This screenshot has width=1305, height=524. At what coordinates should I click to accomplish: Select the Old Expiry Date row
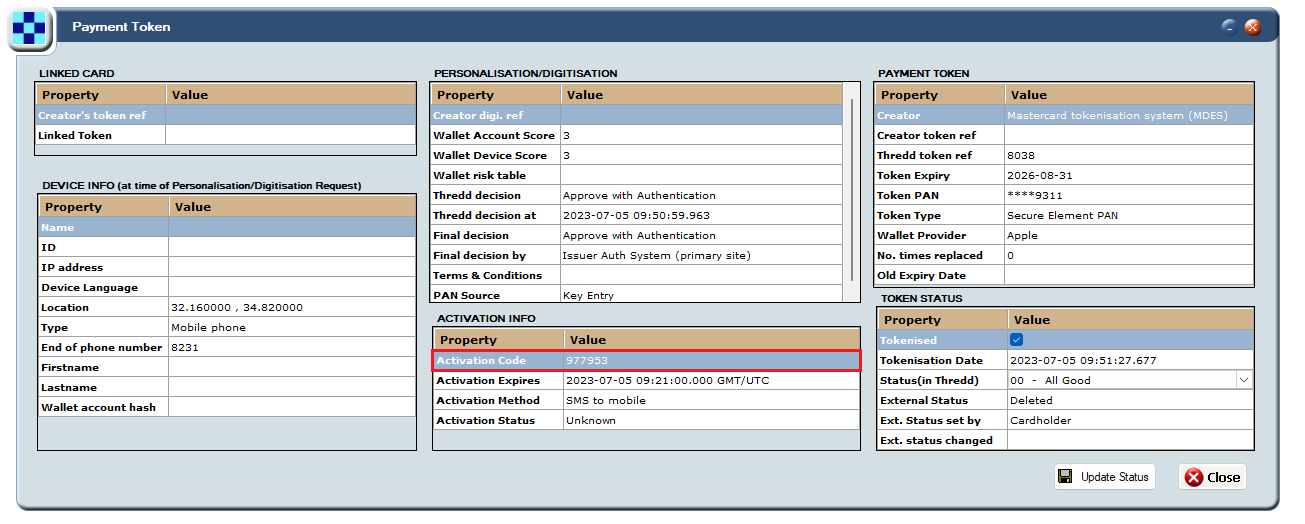1064,275
